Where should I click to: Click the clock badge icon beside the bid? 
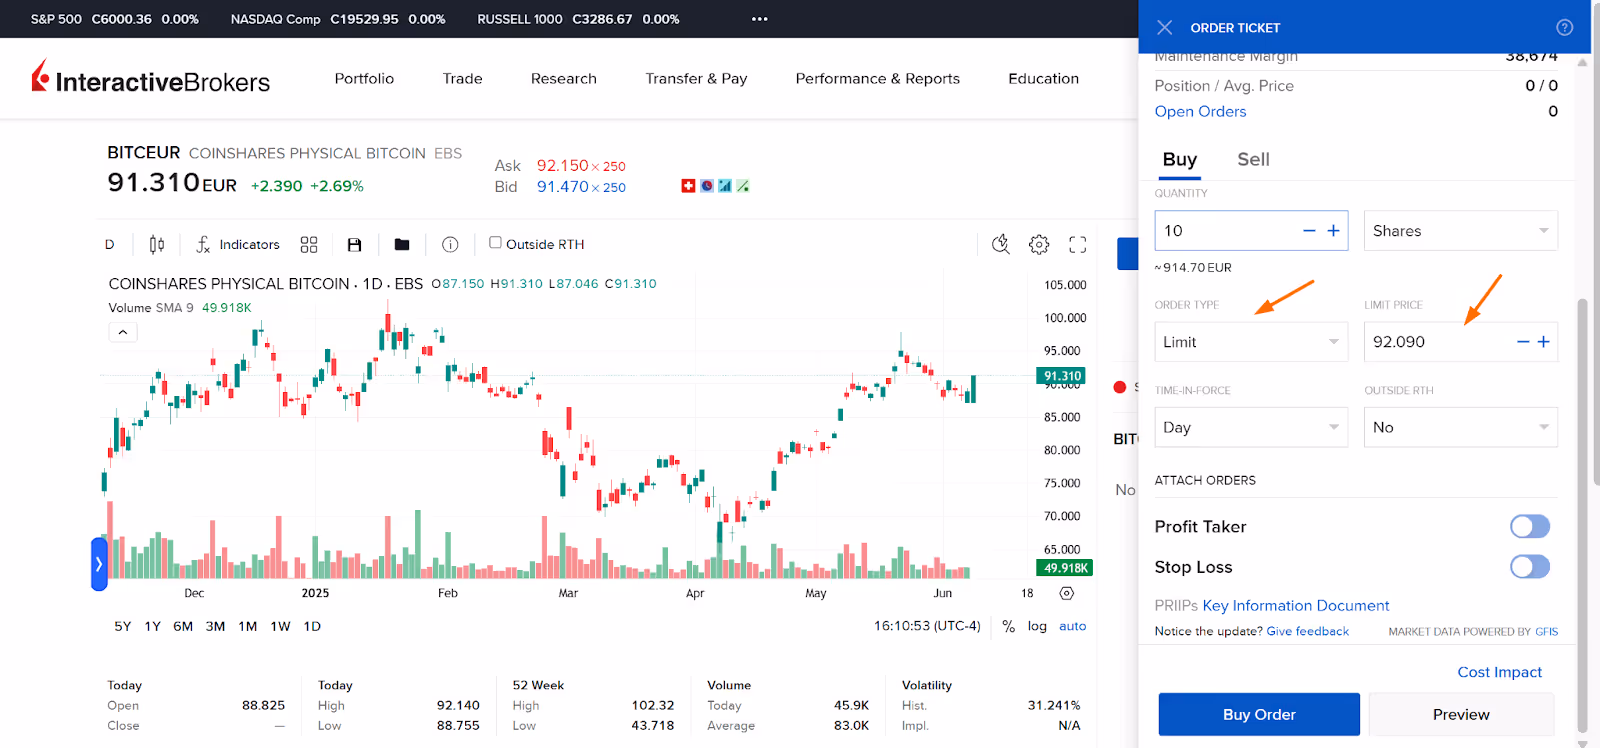pyautogui.click(x=707, y=186)
